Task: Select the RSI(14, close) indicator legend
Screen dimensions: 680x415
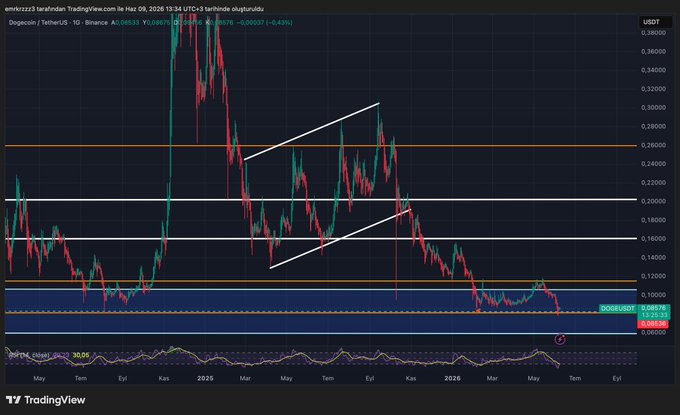Action: click(x=29, y=355)
